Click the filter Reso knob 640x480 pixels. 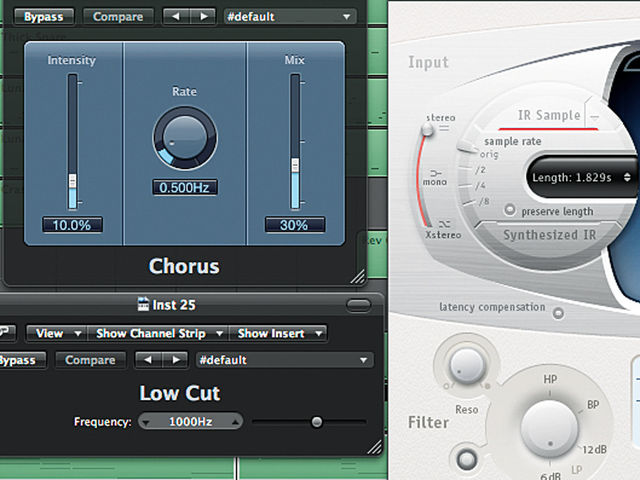[x=467, y=365]
